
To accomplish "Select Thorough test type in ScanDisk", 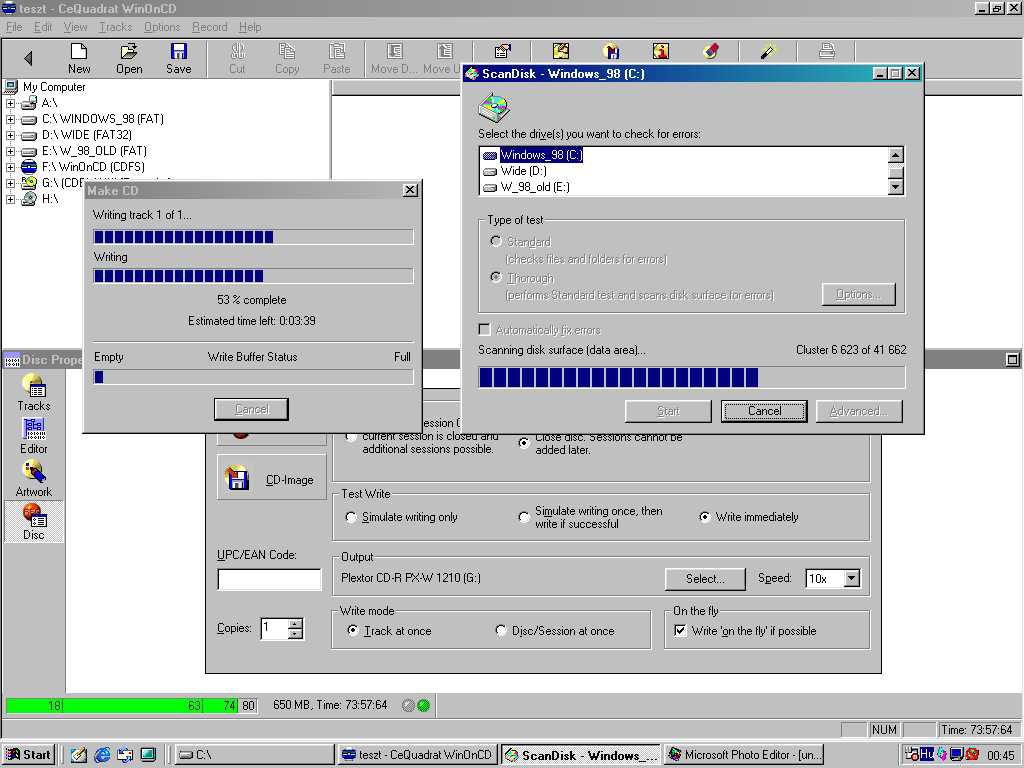I will pos(496,278).
